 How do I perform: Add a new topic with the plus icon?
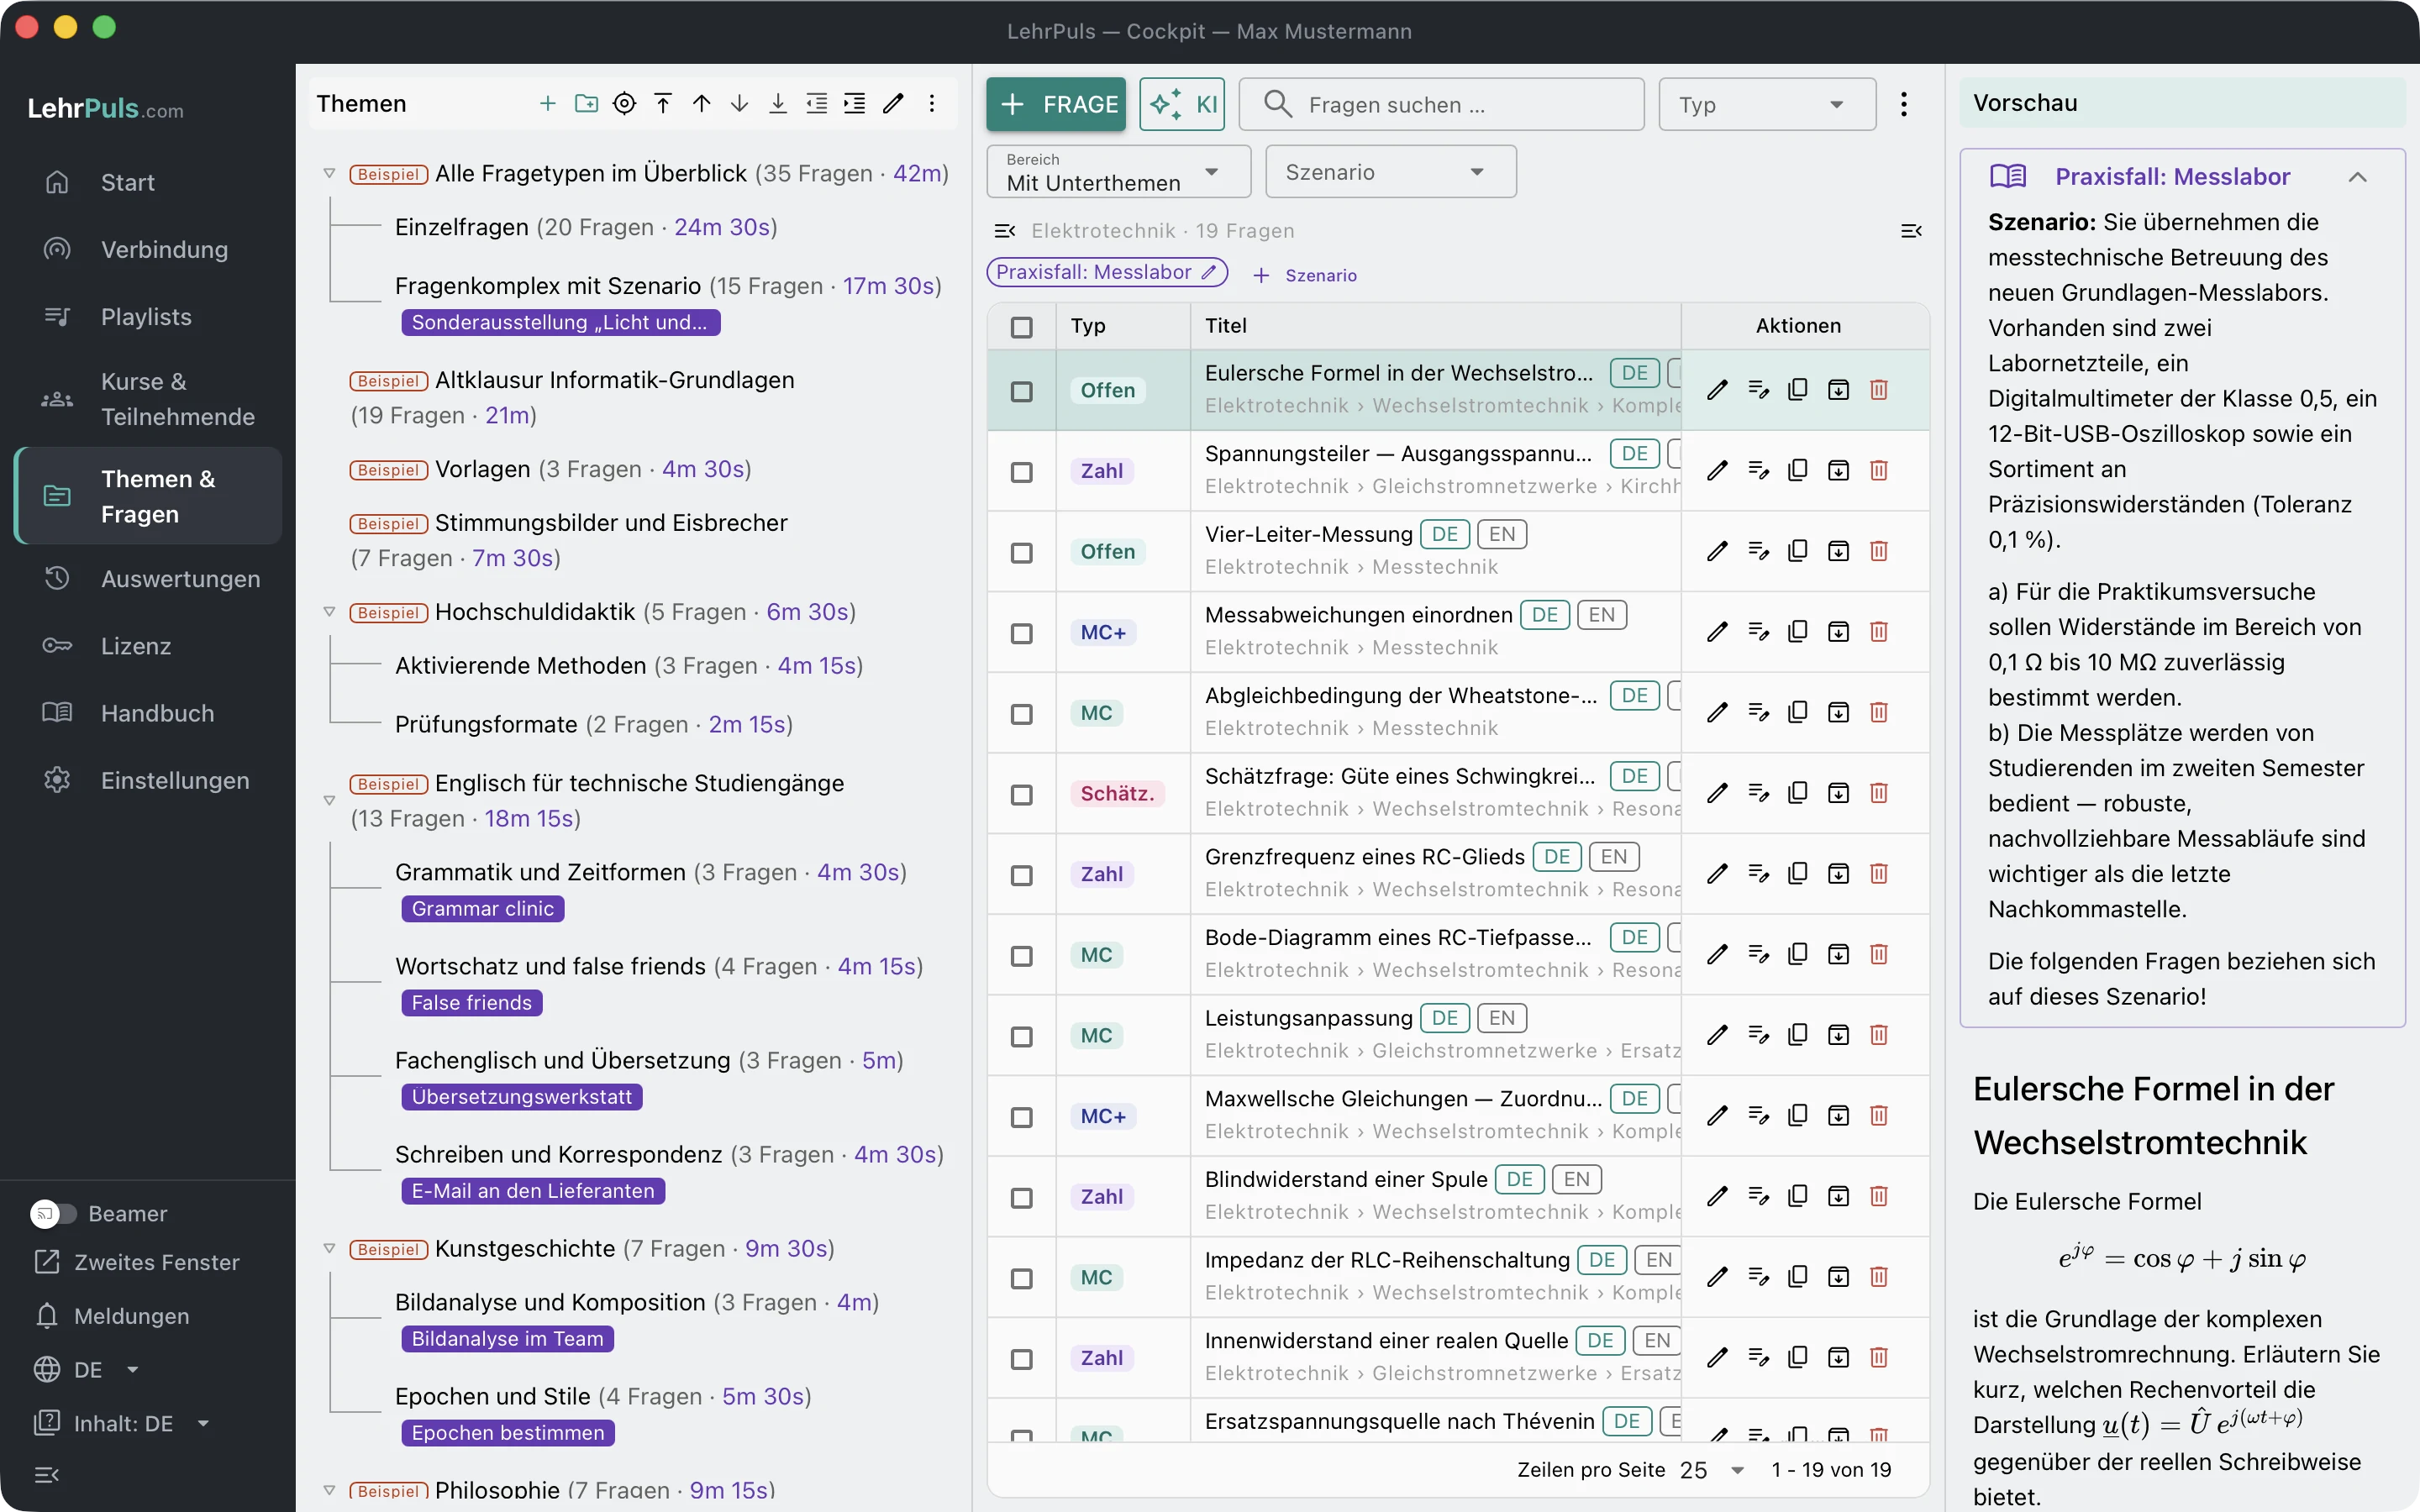pyautogui.click(x=547, y=104)
